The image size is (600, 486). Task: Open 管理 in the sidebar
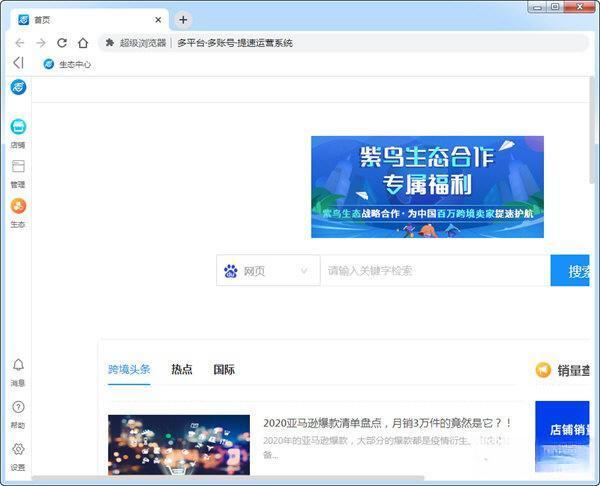[x=18, y=174]
